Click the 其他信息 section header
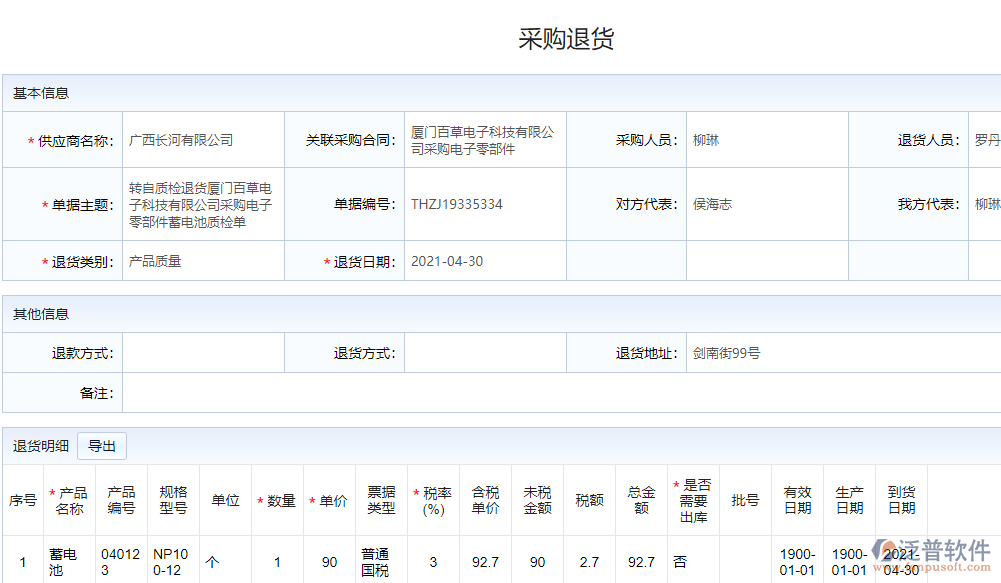Screen dimensions: 1001x583 click(x=41, y=314)
